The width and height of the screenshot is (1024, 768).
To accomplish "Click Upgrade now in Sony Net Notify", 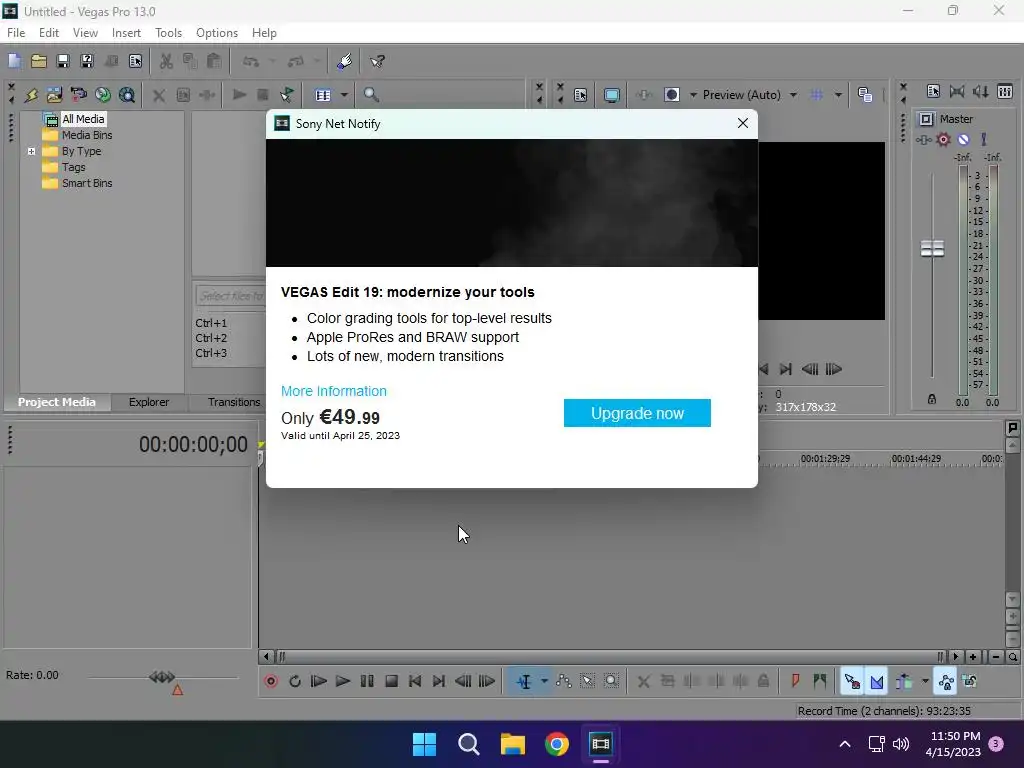I will coord(637,413).
